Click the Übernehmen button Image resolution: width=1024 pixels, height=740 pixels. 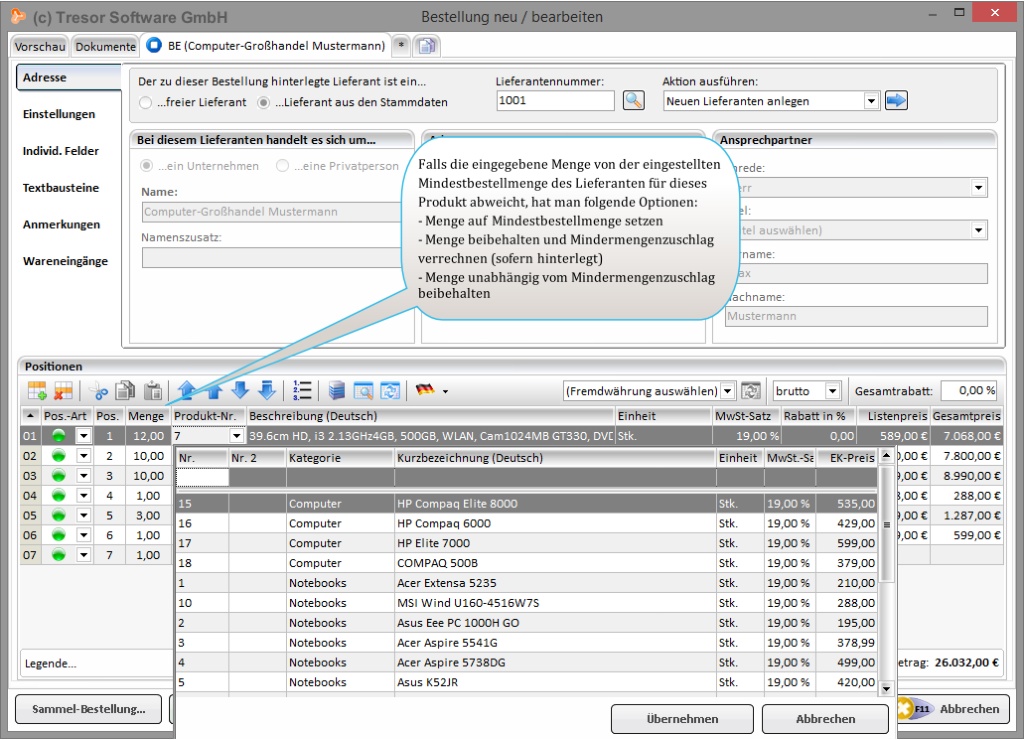(682, 719)
